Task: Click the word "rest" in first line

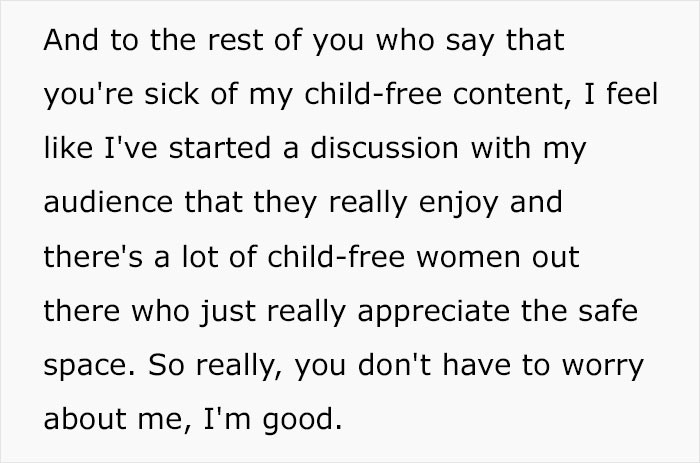Action: point(236,40)
